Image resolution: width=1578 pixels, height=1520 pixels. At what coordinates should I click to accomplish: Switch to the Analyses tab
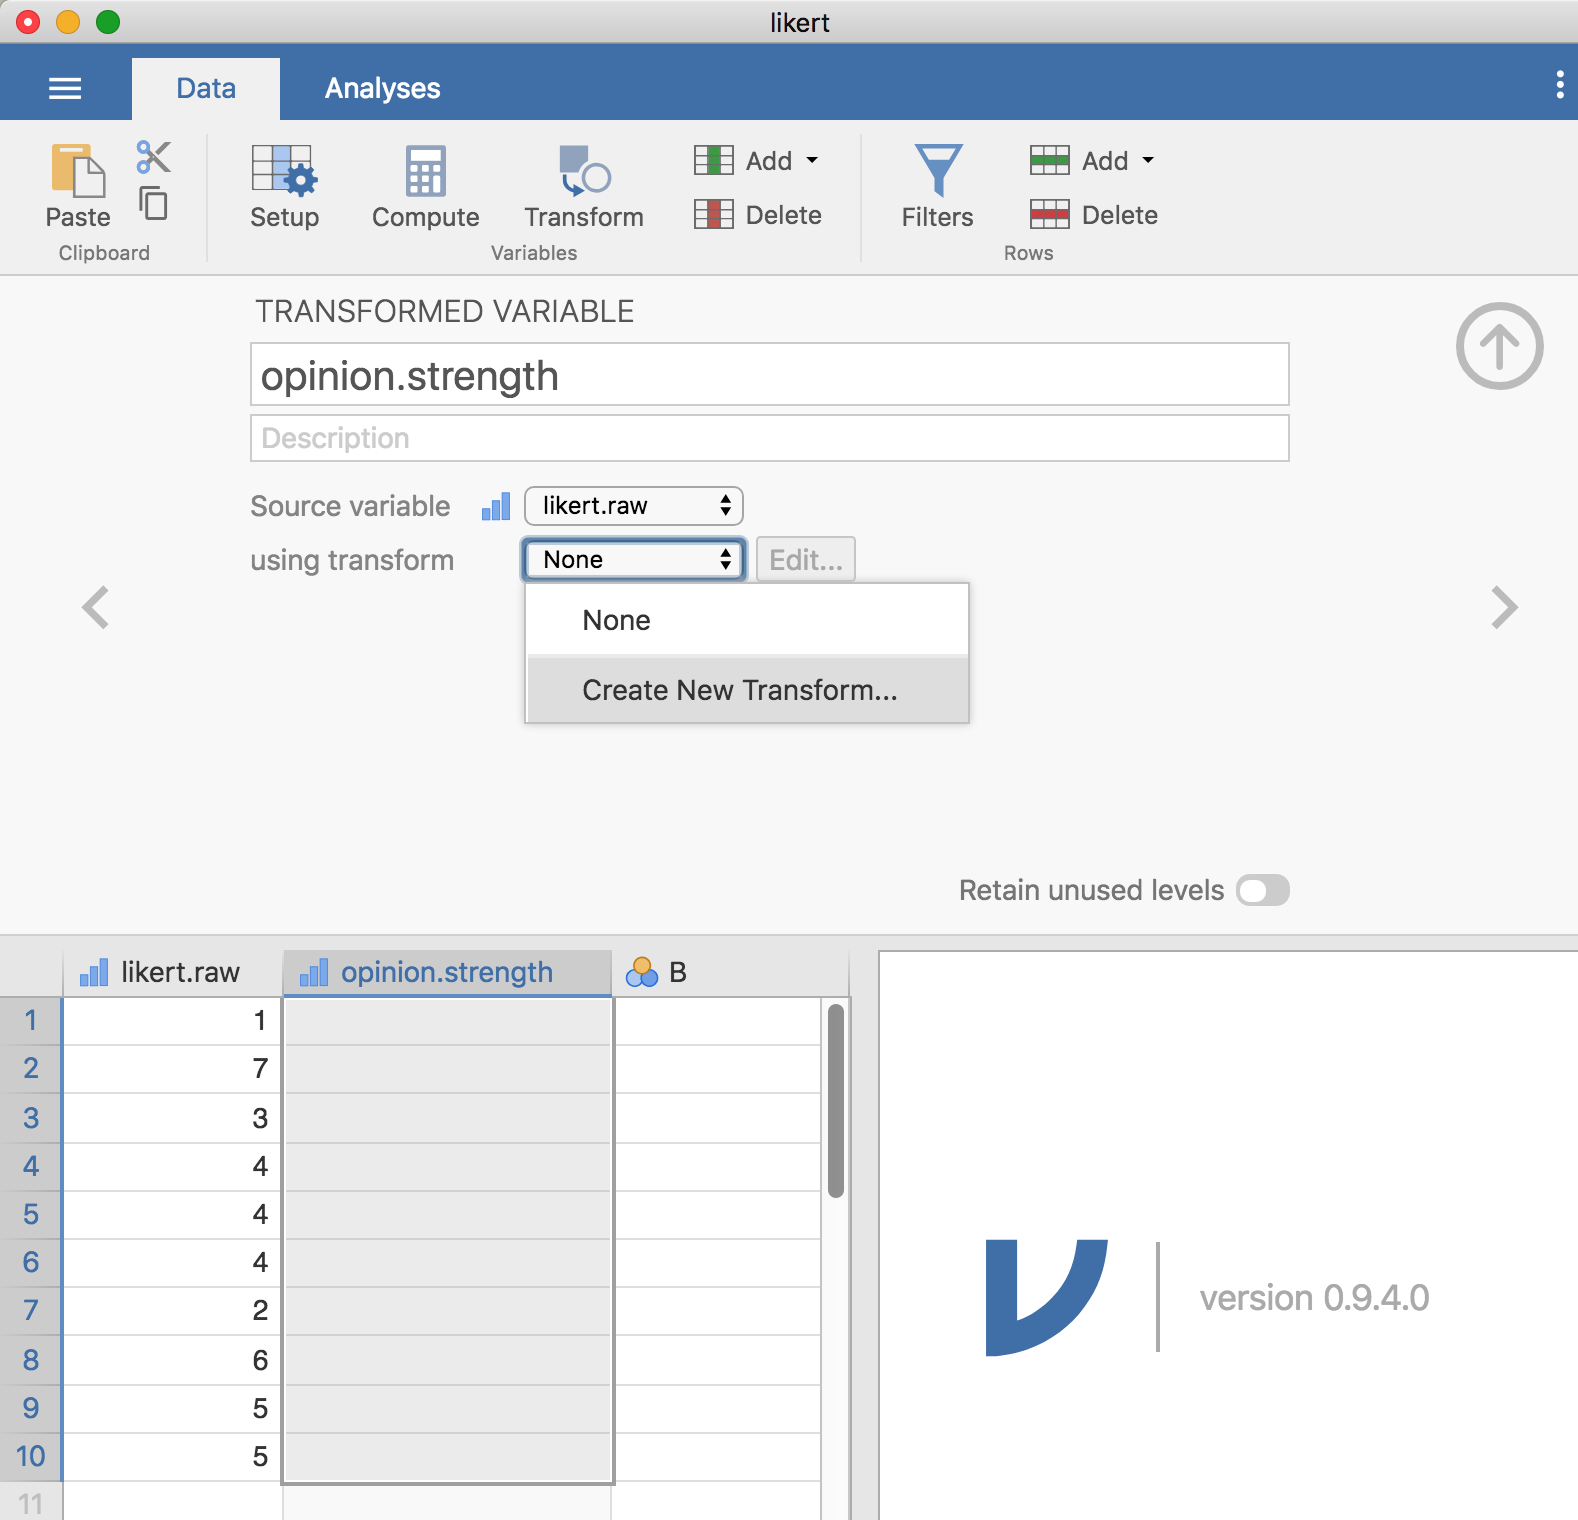(x=382, y=89)
